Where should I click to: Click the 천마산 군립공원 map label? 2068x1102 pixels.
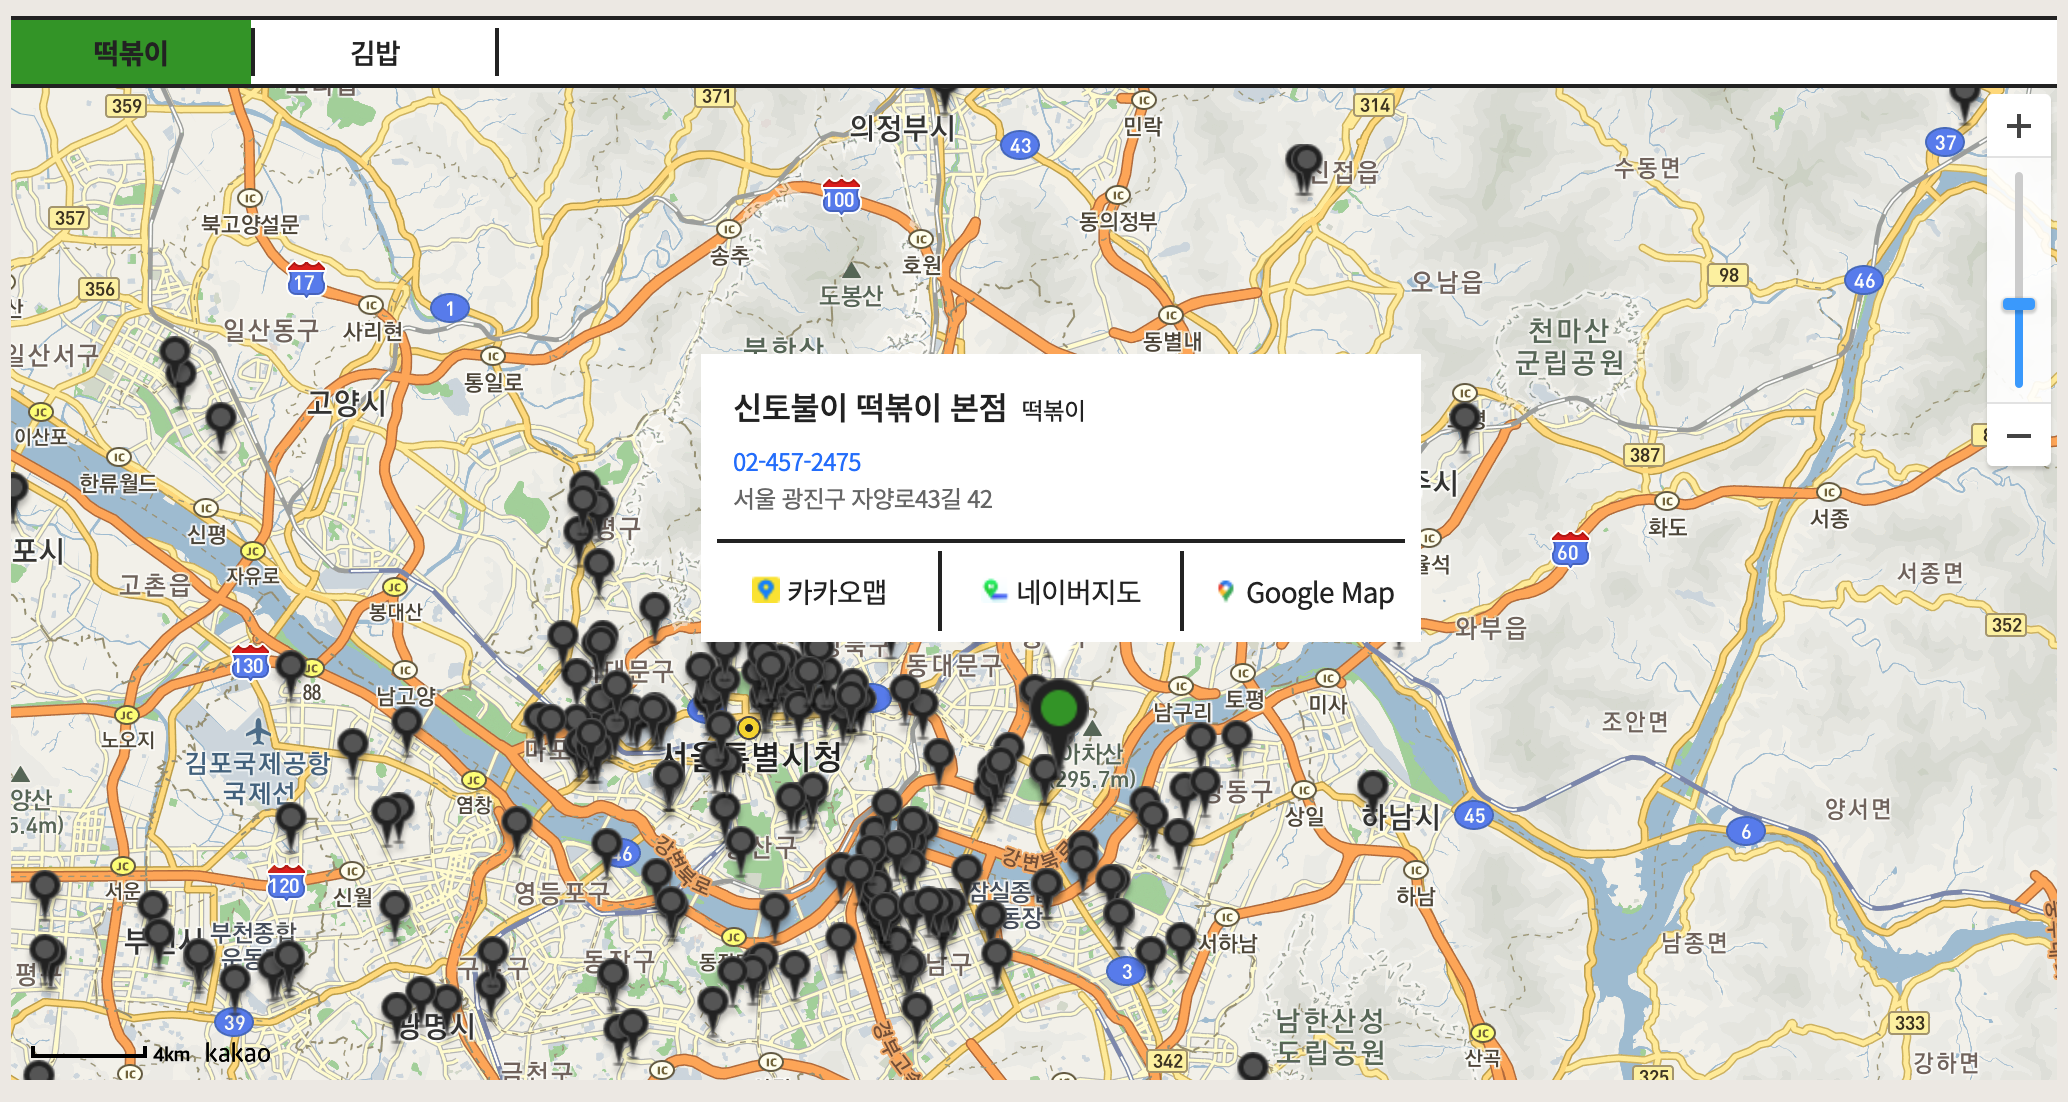(1569, 346)
